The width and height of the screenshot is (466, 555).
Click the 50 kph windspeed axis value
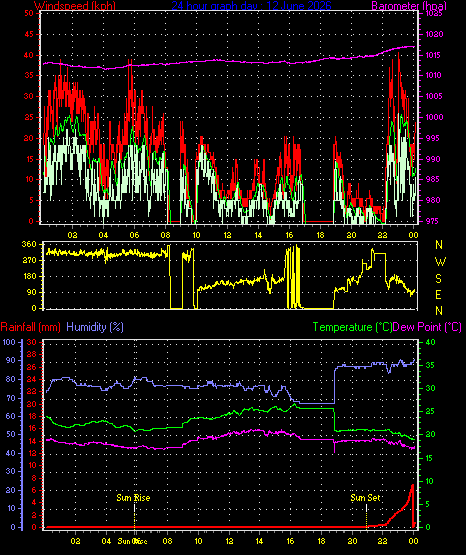pyautogui.click(x=29, y=13)
